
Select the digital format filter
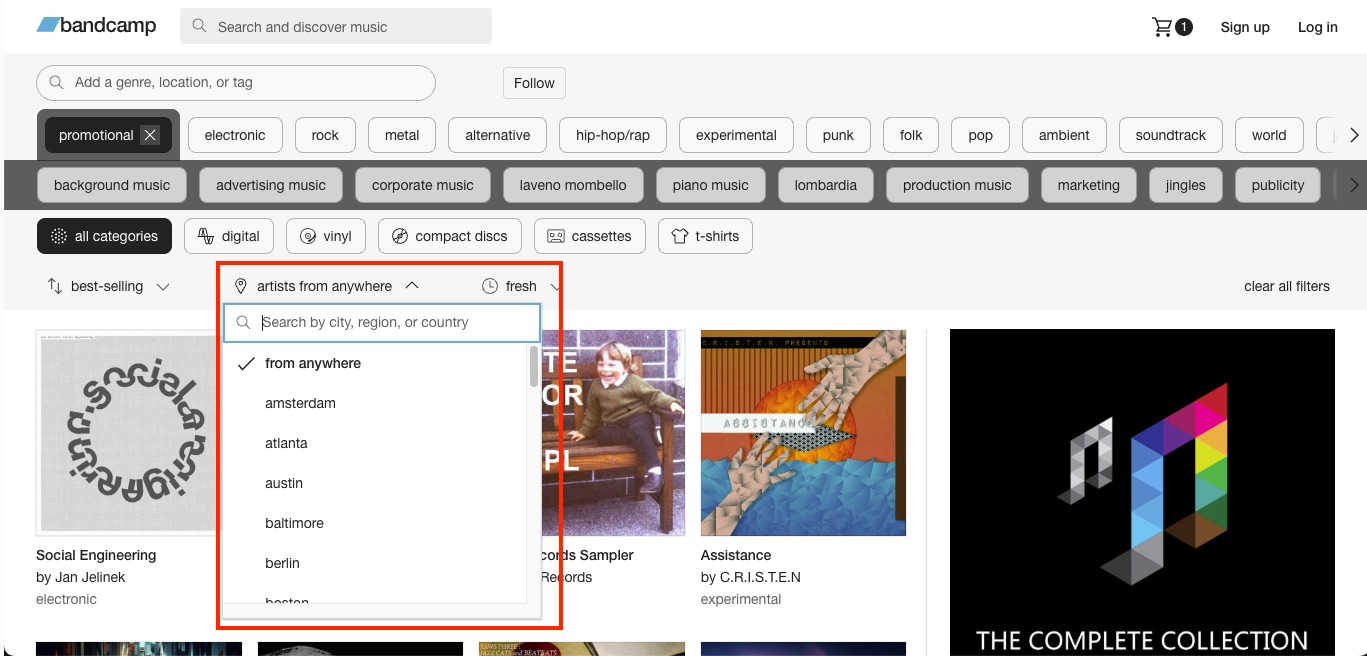(x=228, y=236)
